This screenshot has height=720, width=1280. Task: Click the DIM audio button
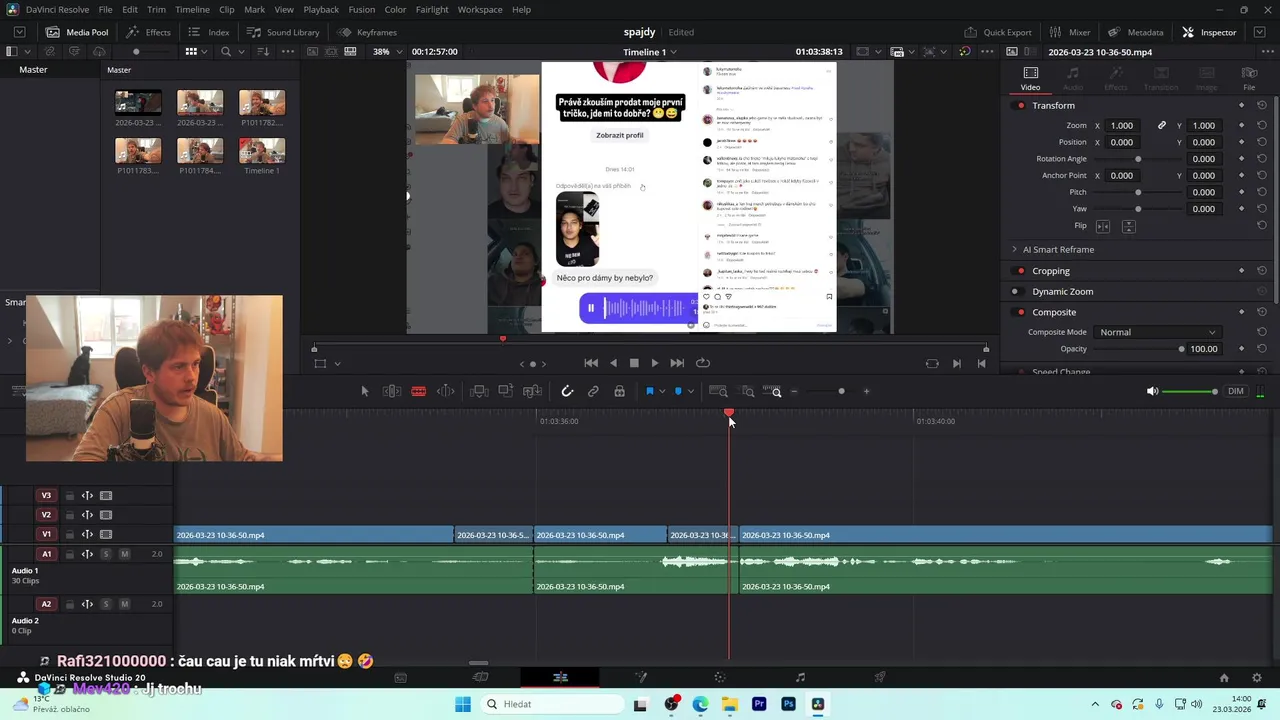1236,391
